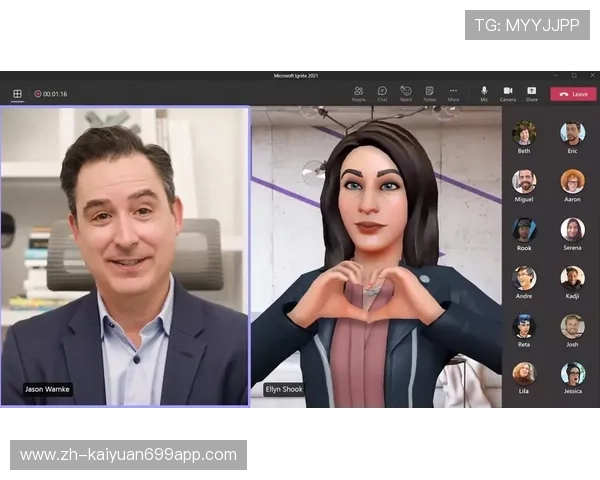Open the People panel
Image resolution: width=600 pixels, height=480 pixels.
tap(359, 94)
